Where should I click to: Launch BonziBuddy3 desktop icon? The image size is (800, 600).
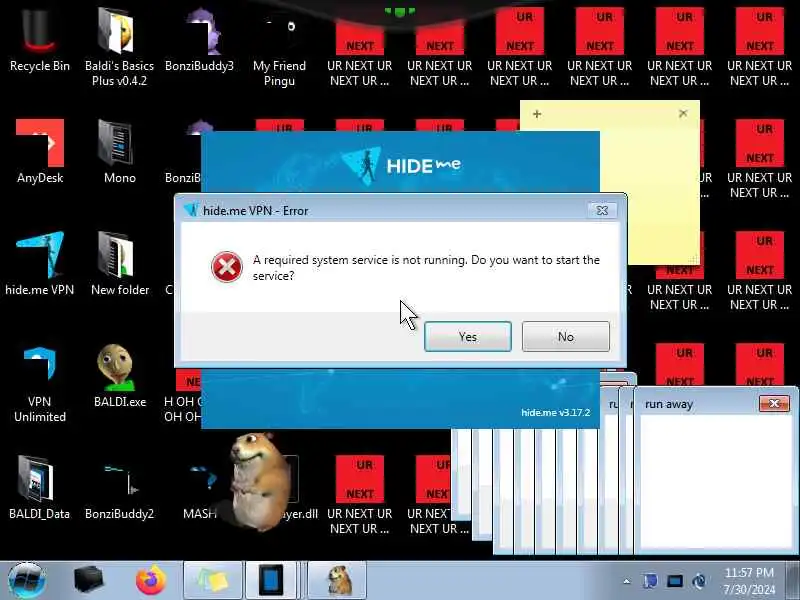pos(199,41)
